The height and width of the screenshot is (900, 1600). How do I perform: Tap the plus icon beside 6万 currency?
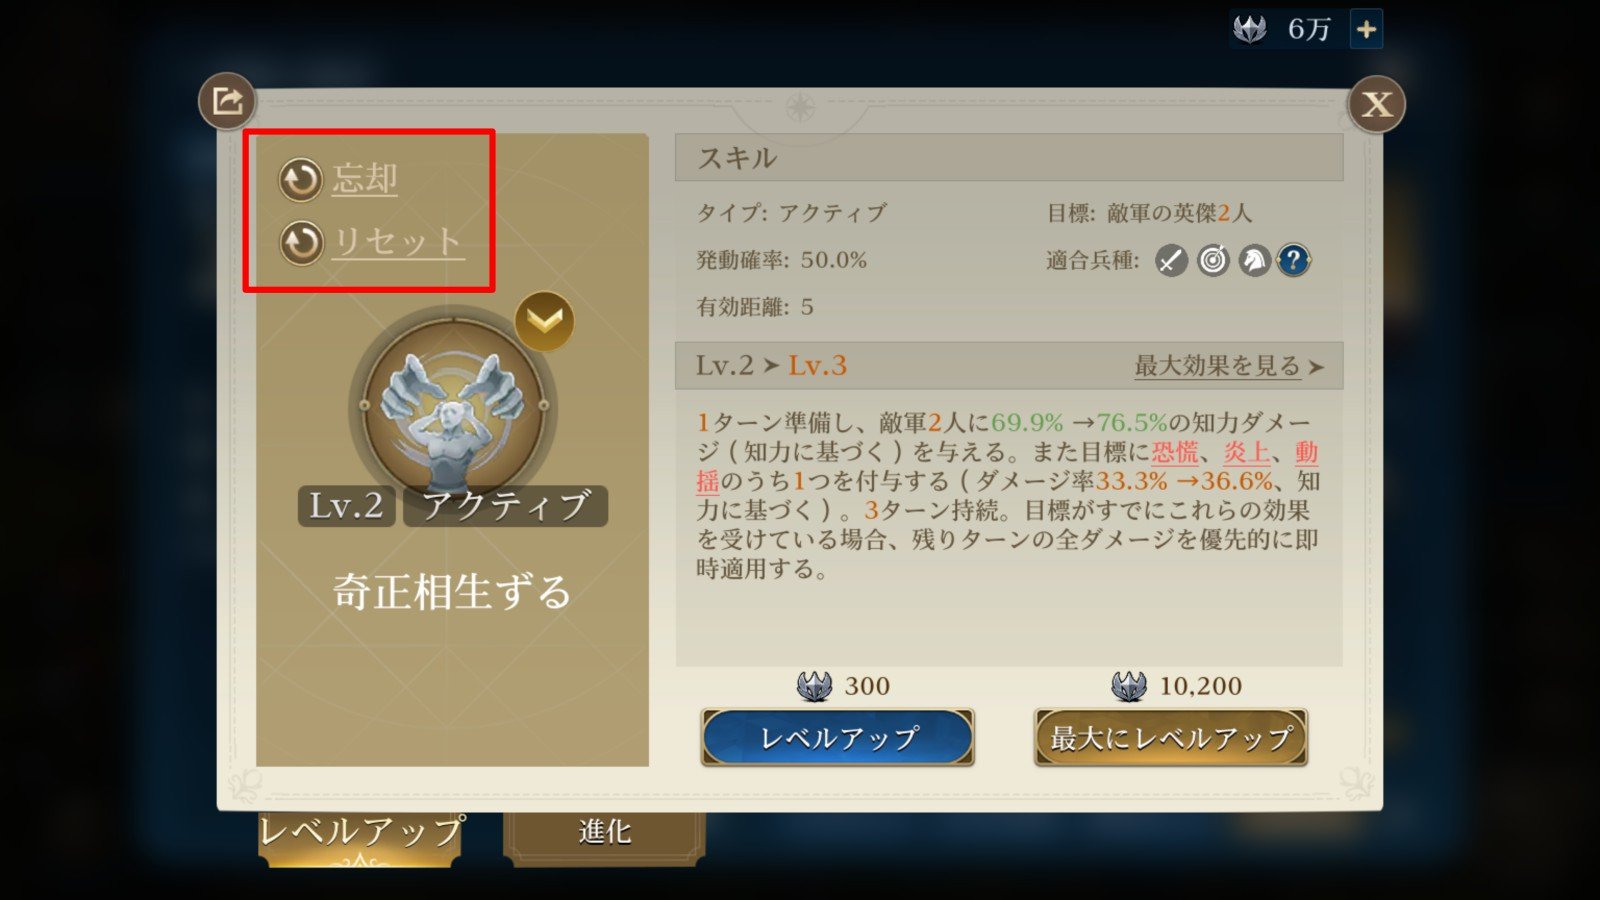tap(1366, 29)
